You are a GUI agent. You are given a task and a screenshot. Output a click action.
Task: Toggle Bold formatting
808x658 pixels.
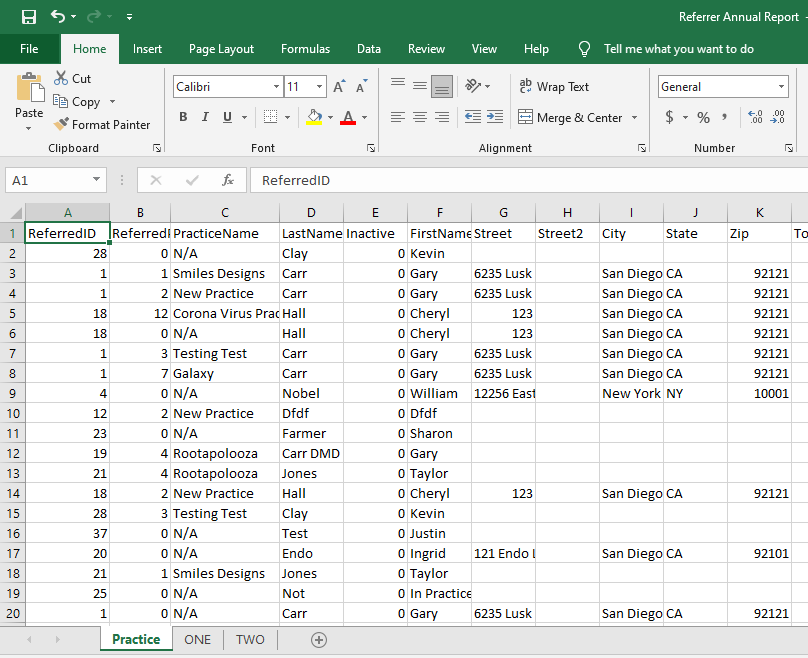click(183, 118)
